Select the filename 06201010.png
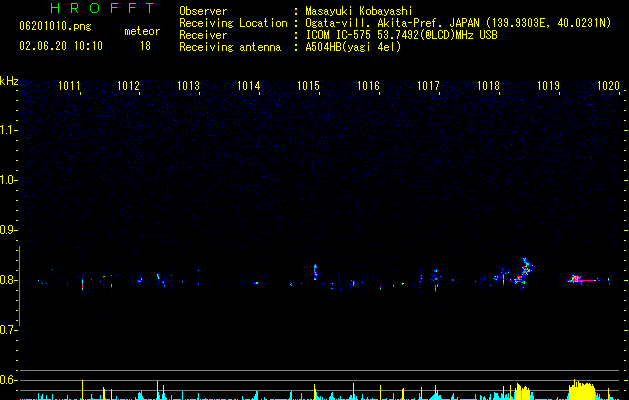Viewport: 629px width, 400px height. pos(55,27)
